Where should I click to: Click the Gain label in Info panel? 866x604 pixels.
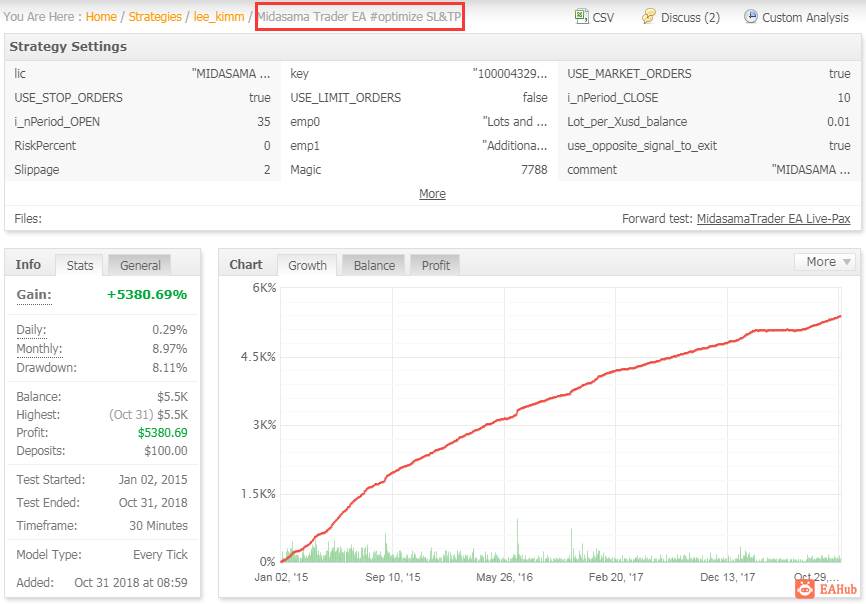[x=34, y=295]
